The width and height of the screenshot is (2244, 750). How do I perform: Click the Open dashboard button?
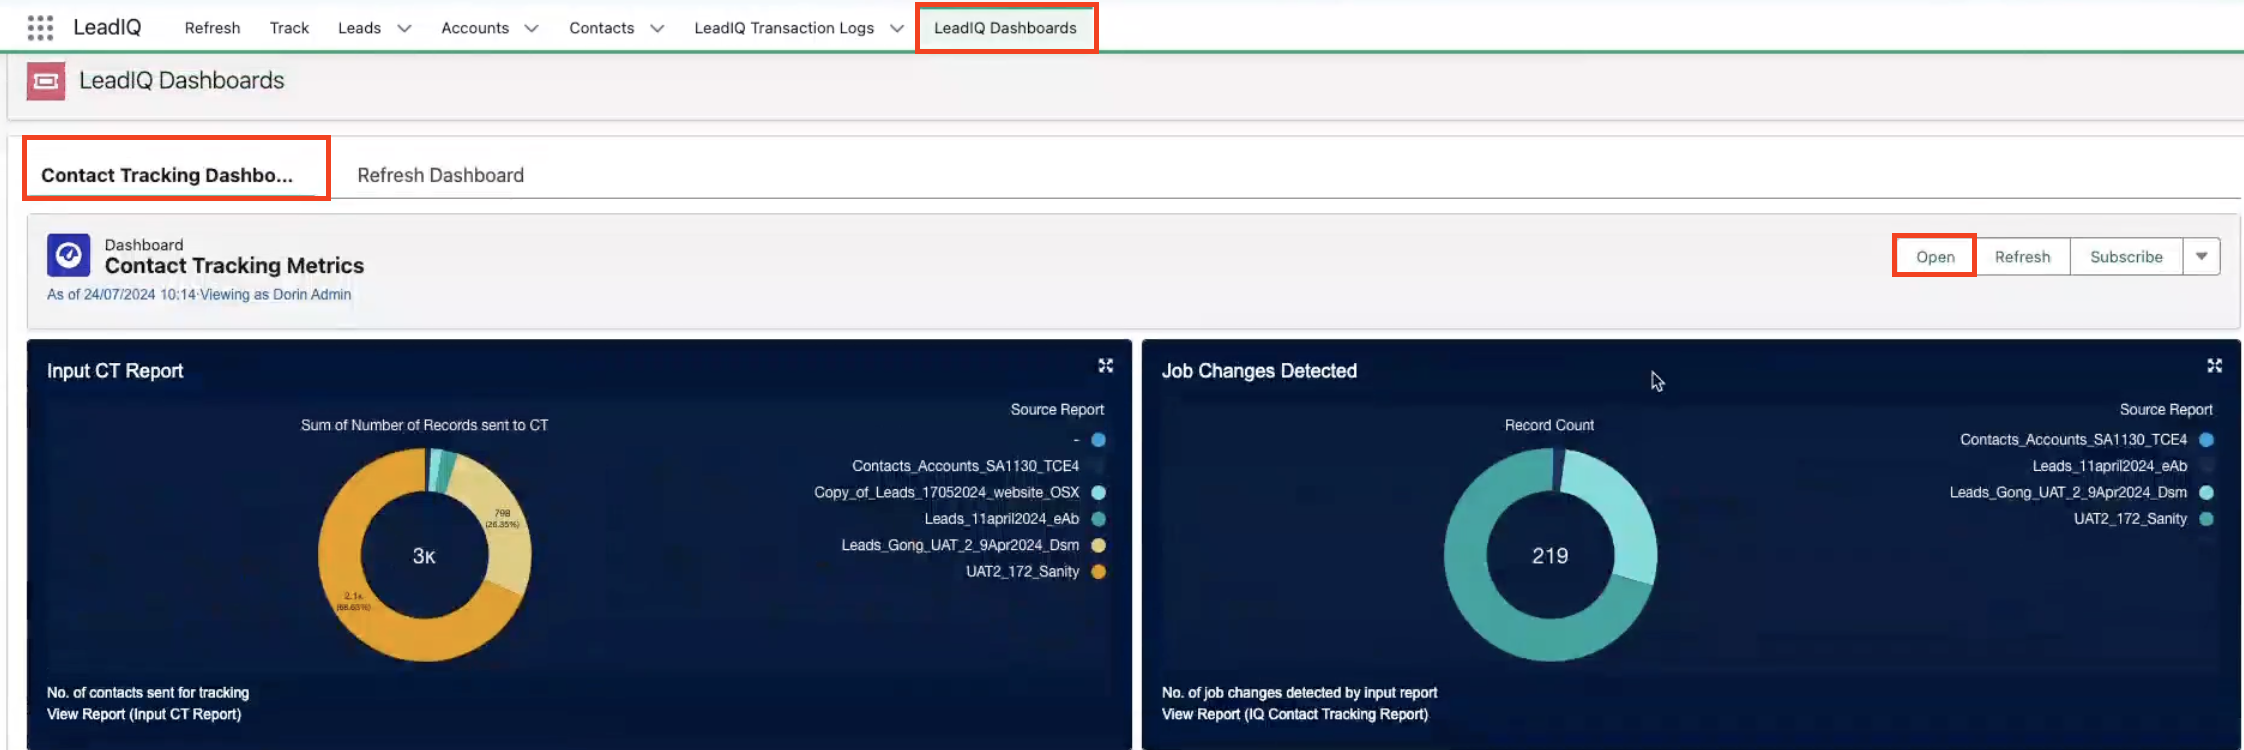[1934, 257]
